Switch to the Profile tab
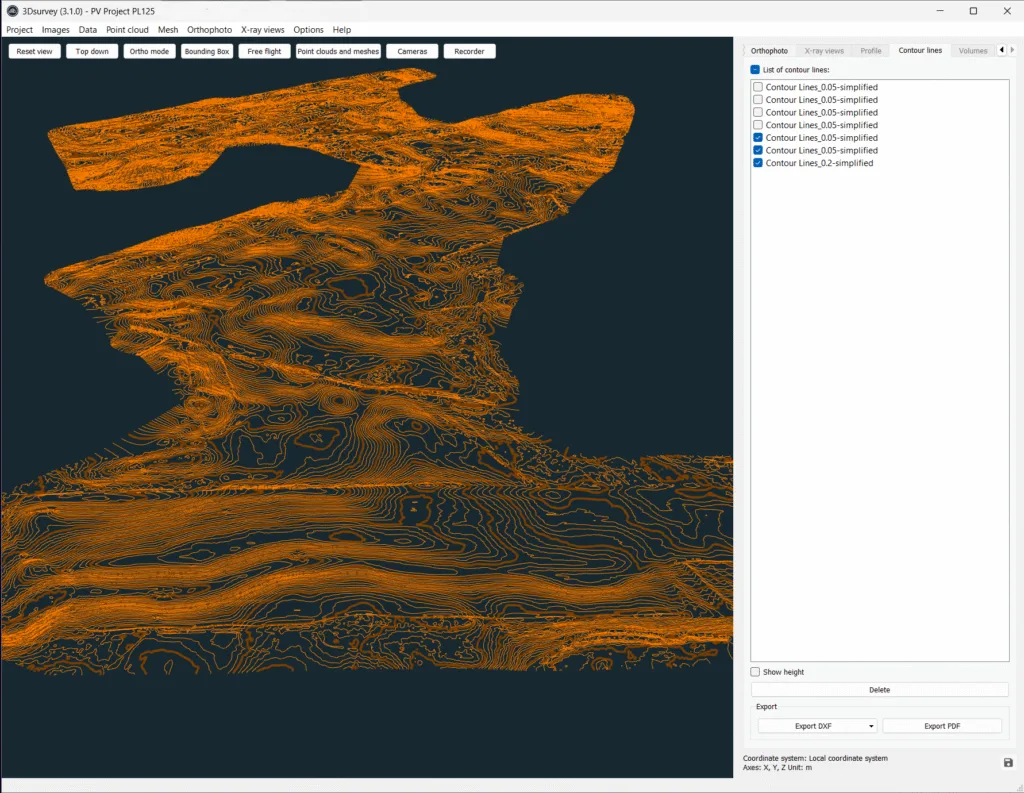Image resolution: width=1024 pixels, height=793 pixels. point(871,51)
